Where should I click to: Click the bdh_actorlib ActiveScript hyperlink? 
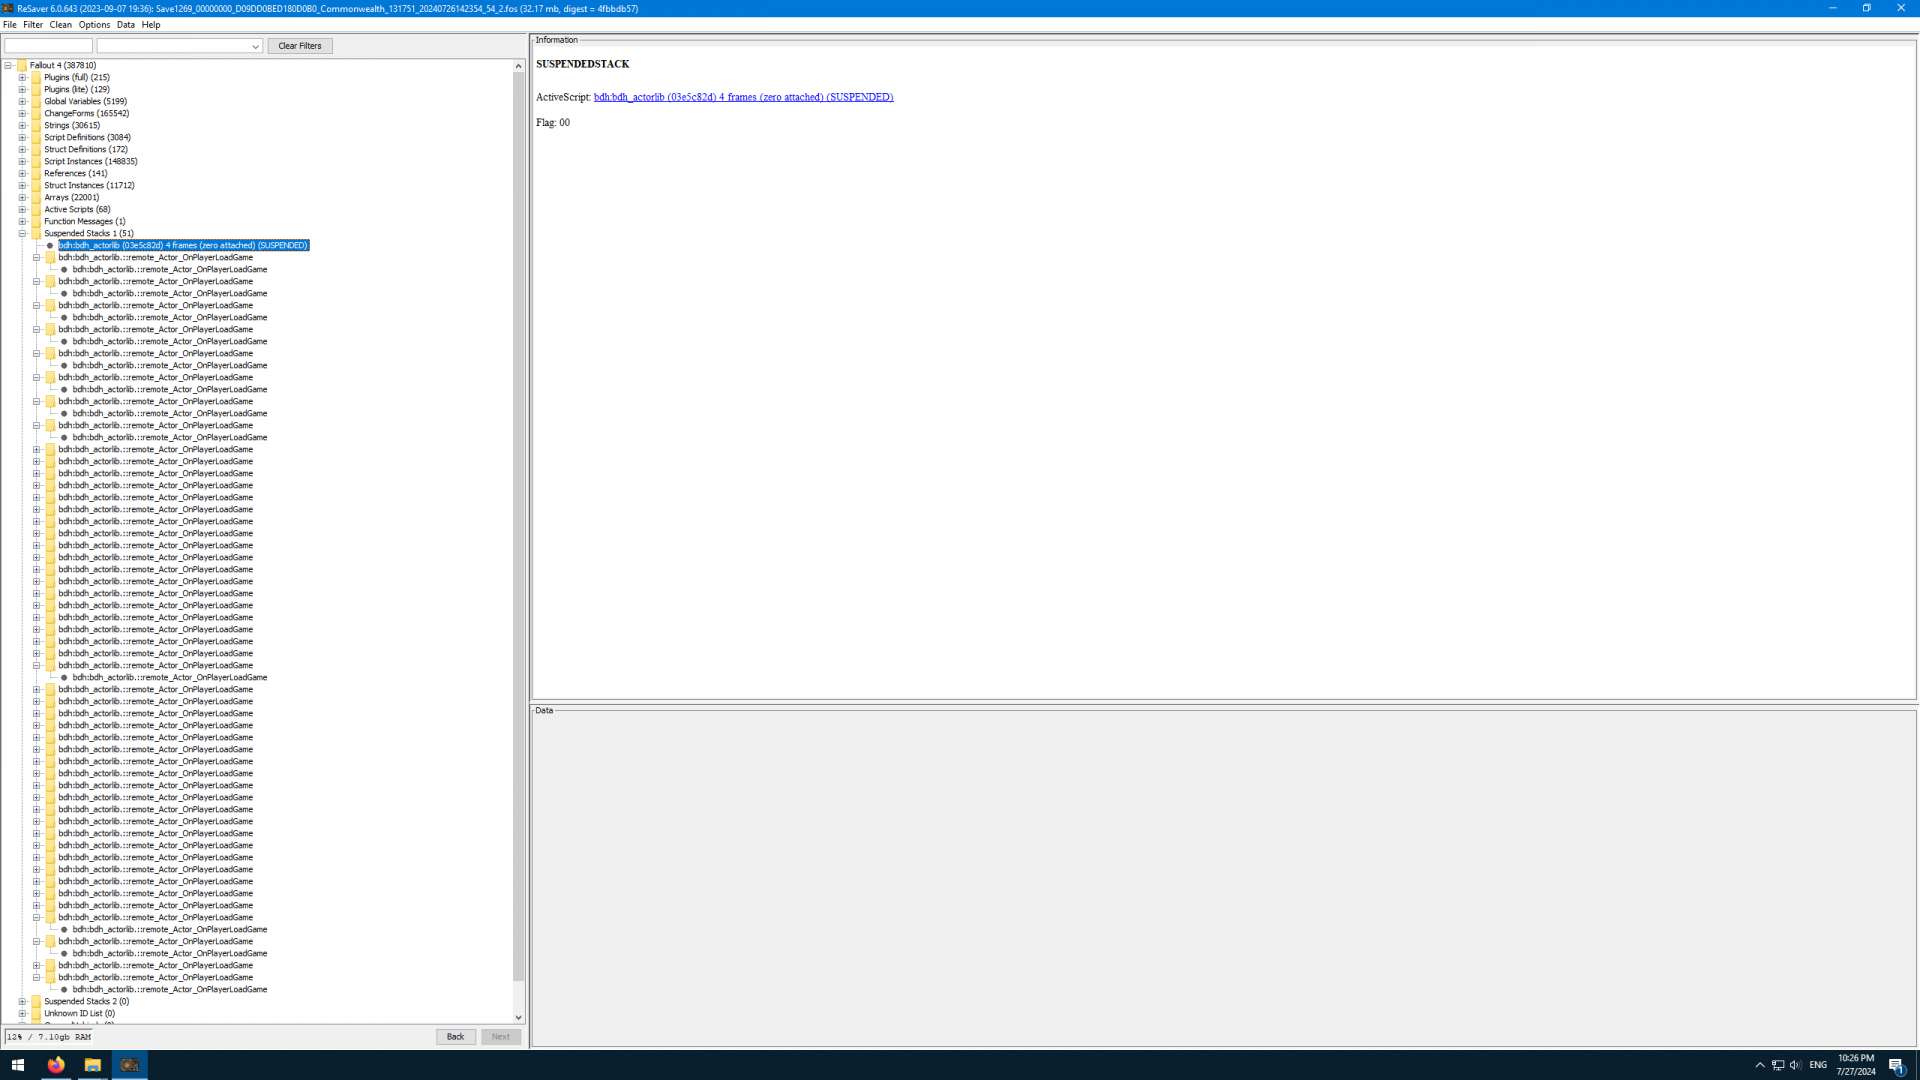tap(743, 97)
